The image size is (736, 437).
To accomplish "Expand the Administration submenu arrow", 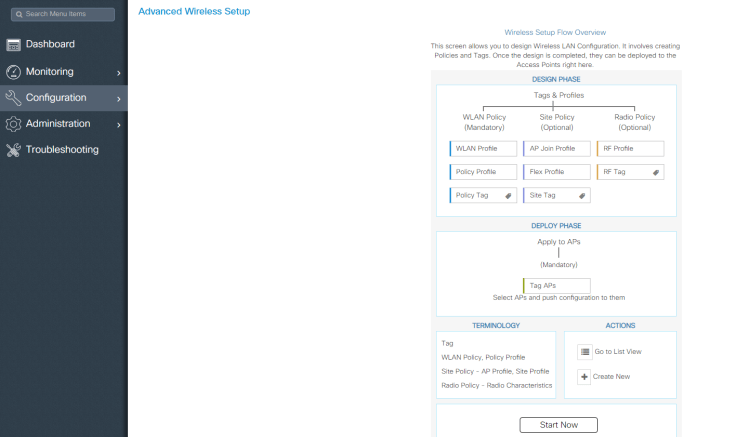I will (x=118, y=125).
